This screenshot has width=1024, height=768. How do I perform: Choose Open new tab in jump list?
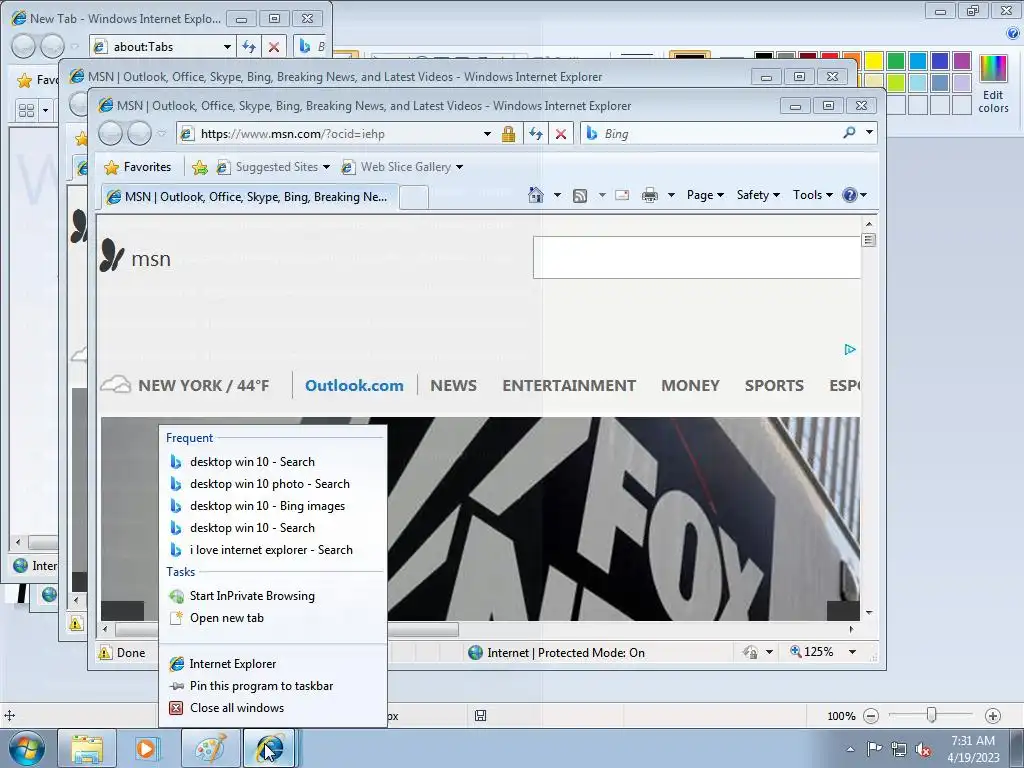click(x=272, y=618)
